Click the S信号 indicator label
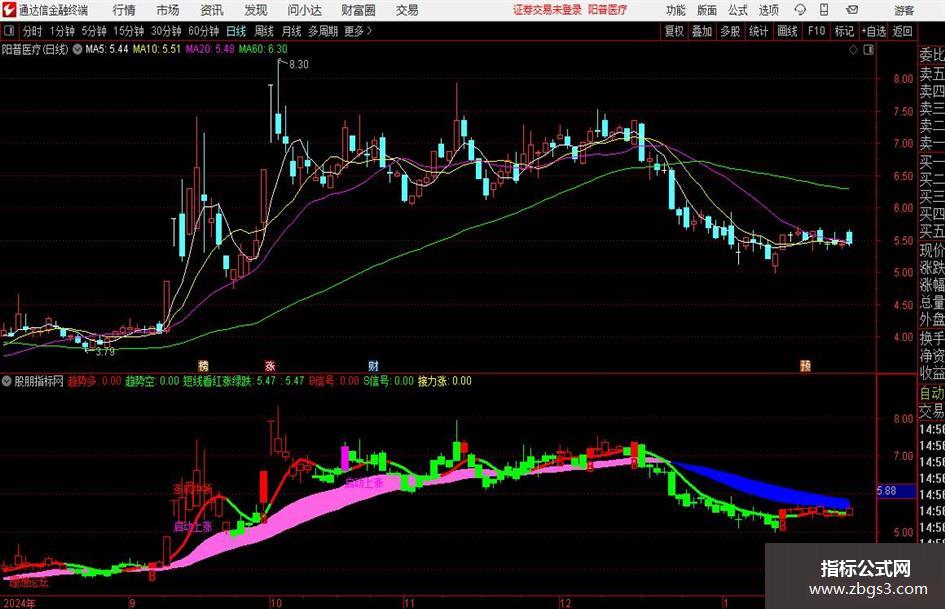This screenshot has width=945, height=609. click(x=378, y=381)
